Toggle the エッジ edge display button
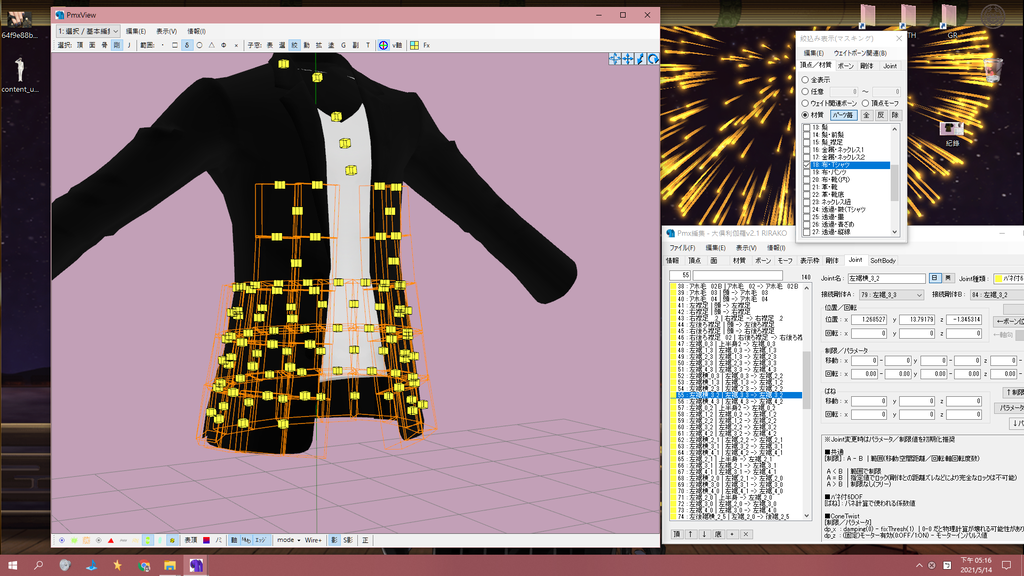This screenshot has height=576, width=1024. click(261, 540)
